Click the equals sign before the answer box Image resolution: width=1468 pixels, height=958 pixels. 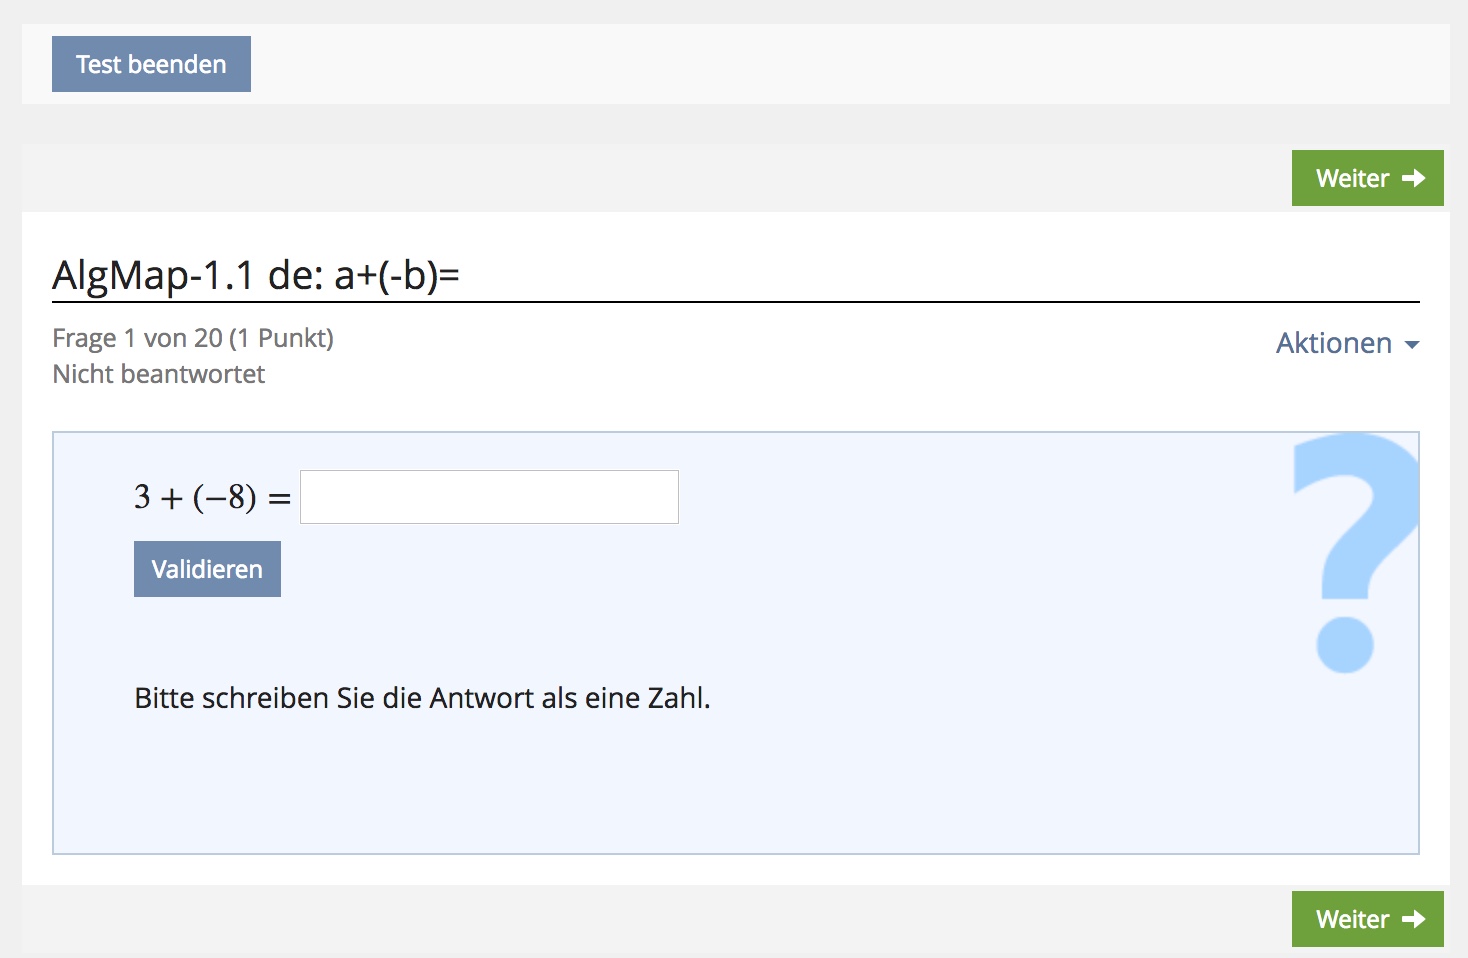pyautogui.click(x=279, y=498)
